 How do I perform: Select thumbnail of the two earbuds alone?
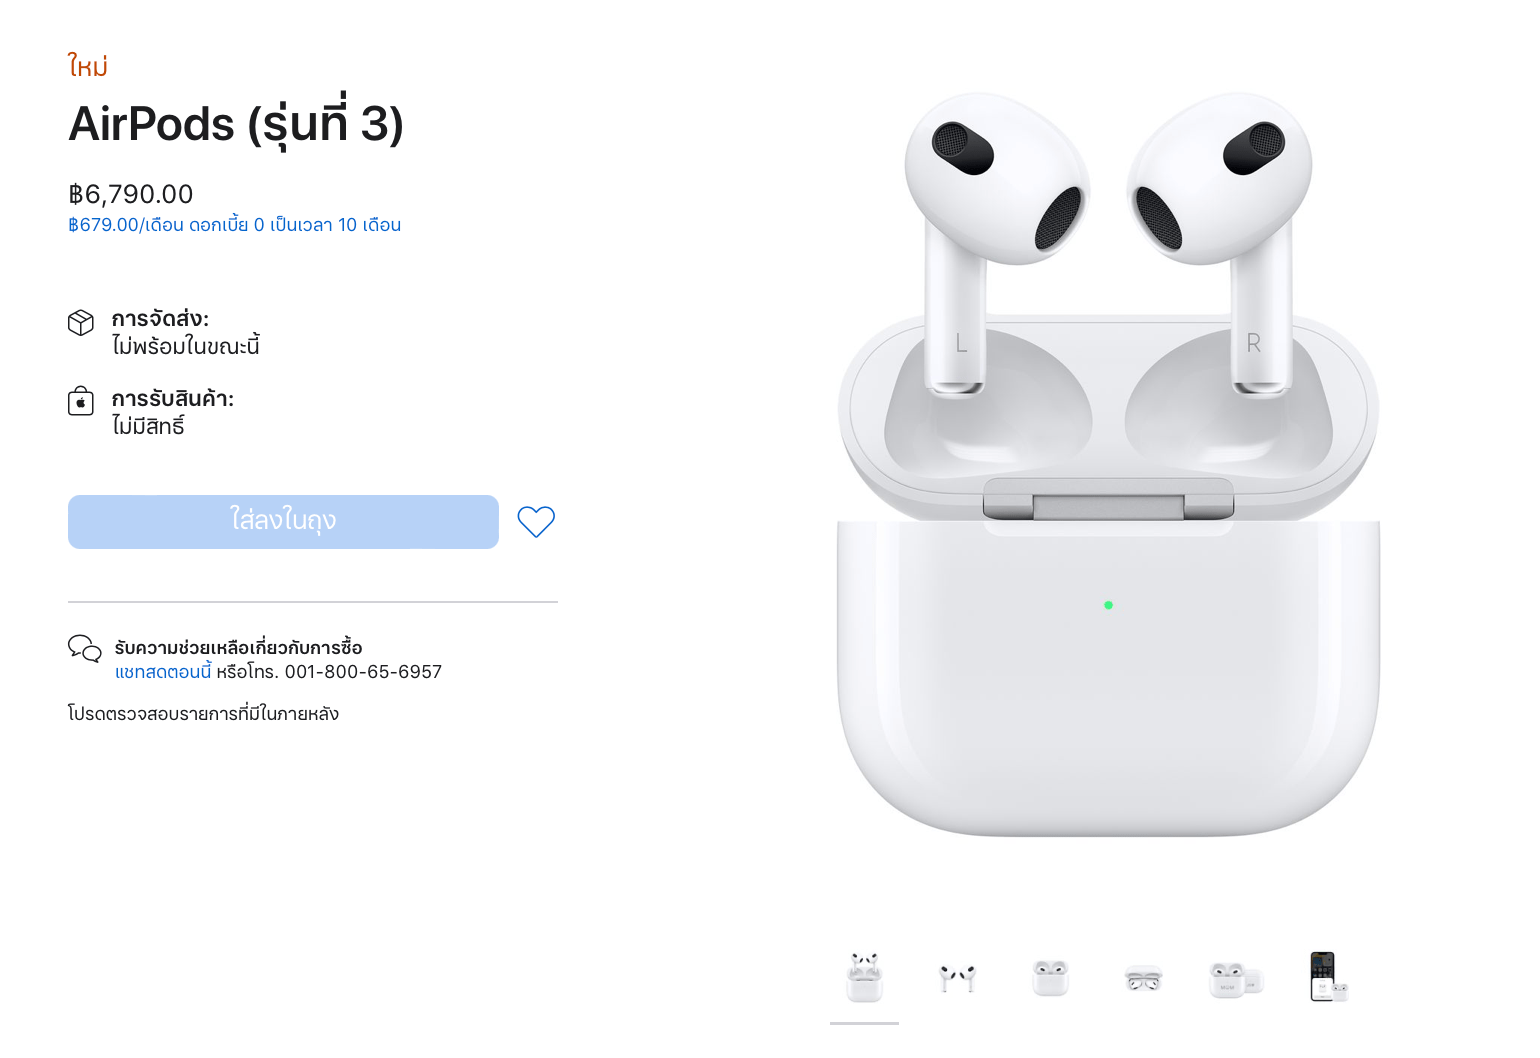pos(957,977)
